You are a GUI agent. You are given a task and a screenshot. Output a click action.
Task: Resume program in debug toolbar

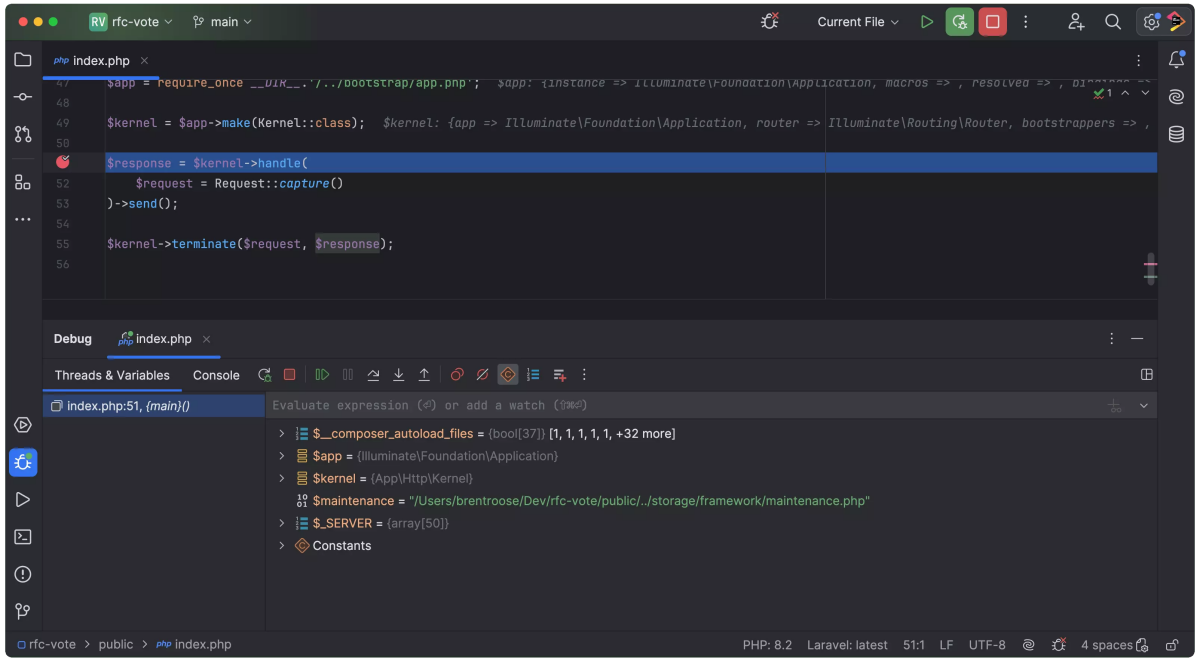322,375
